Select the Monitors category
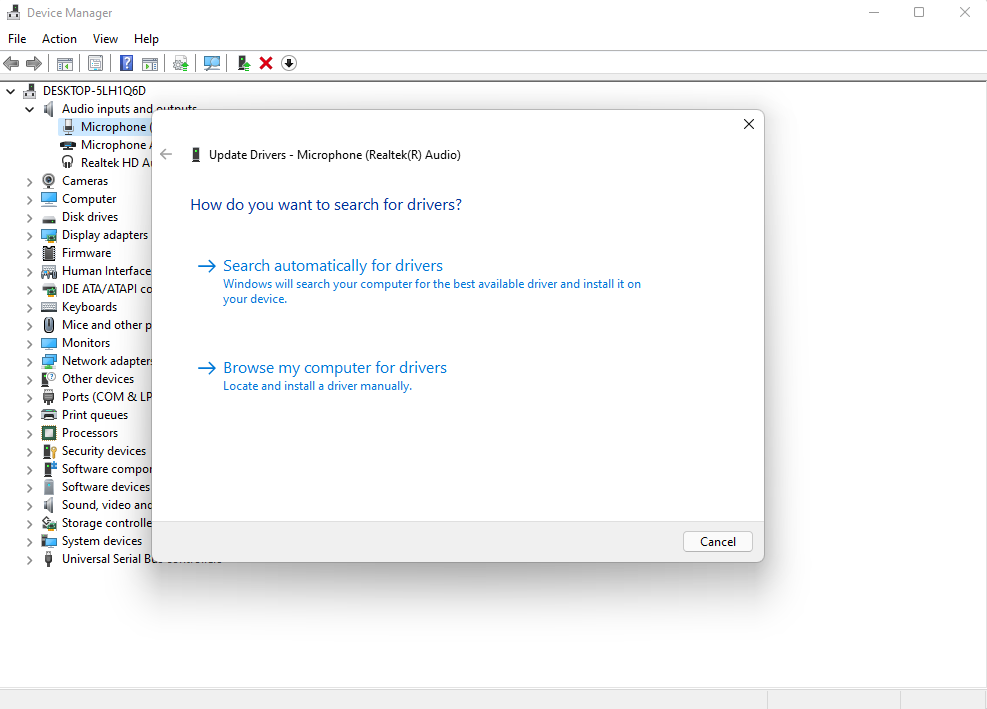The height and width of the screenshot is (709, 987). pos(86,343)
